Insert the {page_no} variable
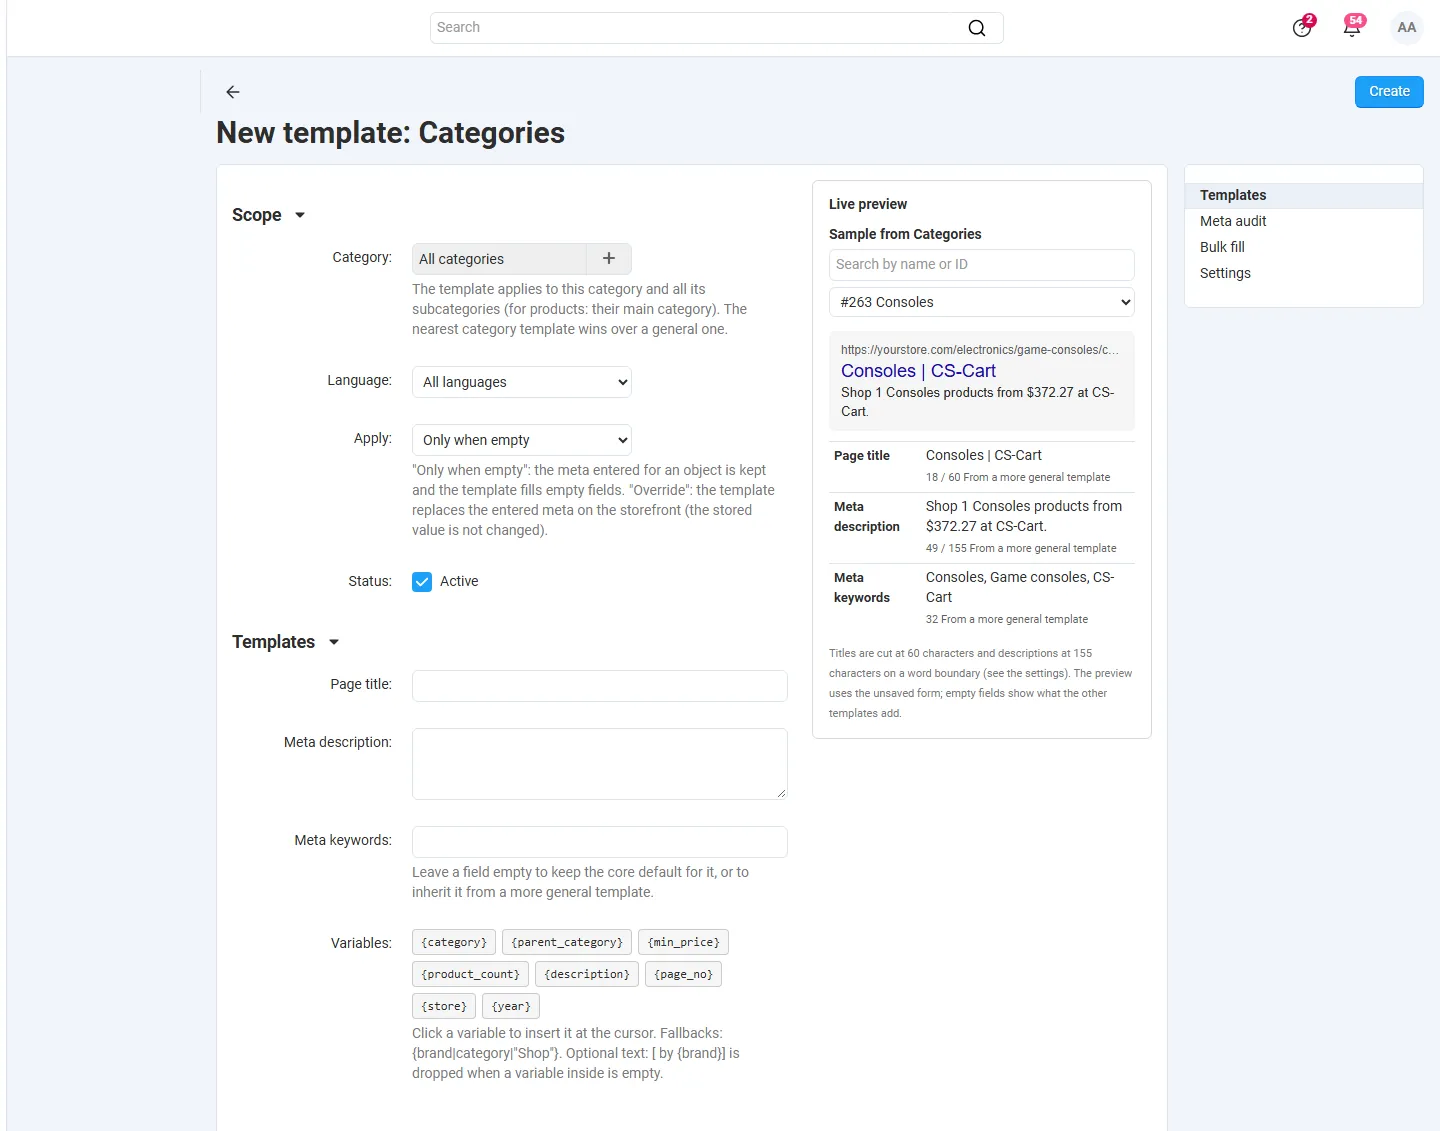 coord(684,974)
